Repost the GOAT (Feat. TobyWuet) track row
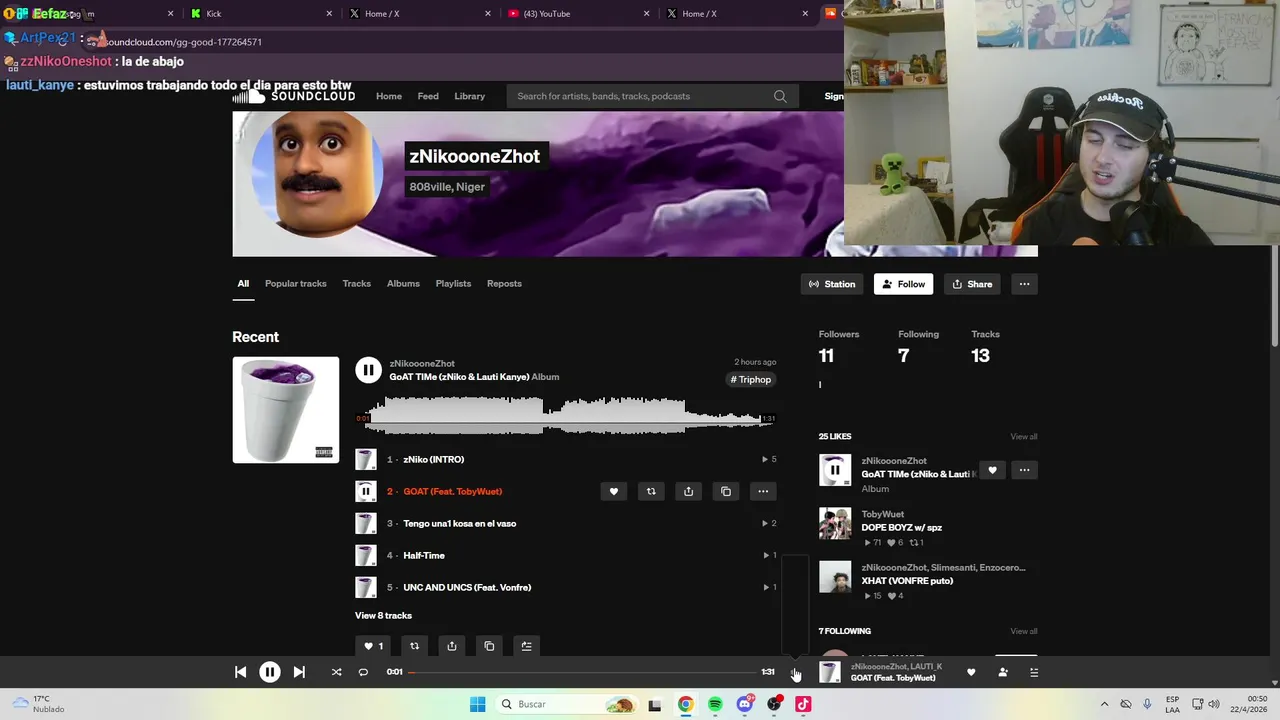 [651, 491]
